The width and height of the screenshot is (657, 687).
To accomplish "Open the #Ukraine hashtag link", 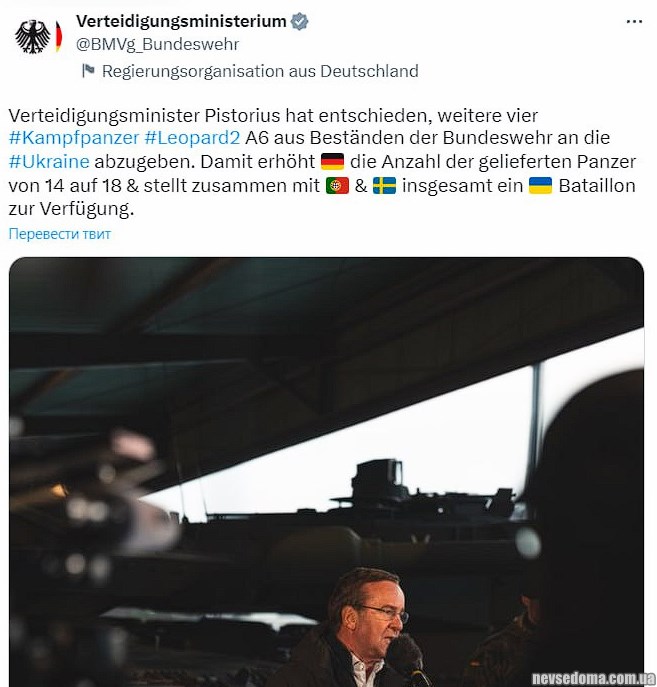I will point(49,162).
